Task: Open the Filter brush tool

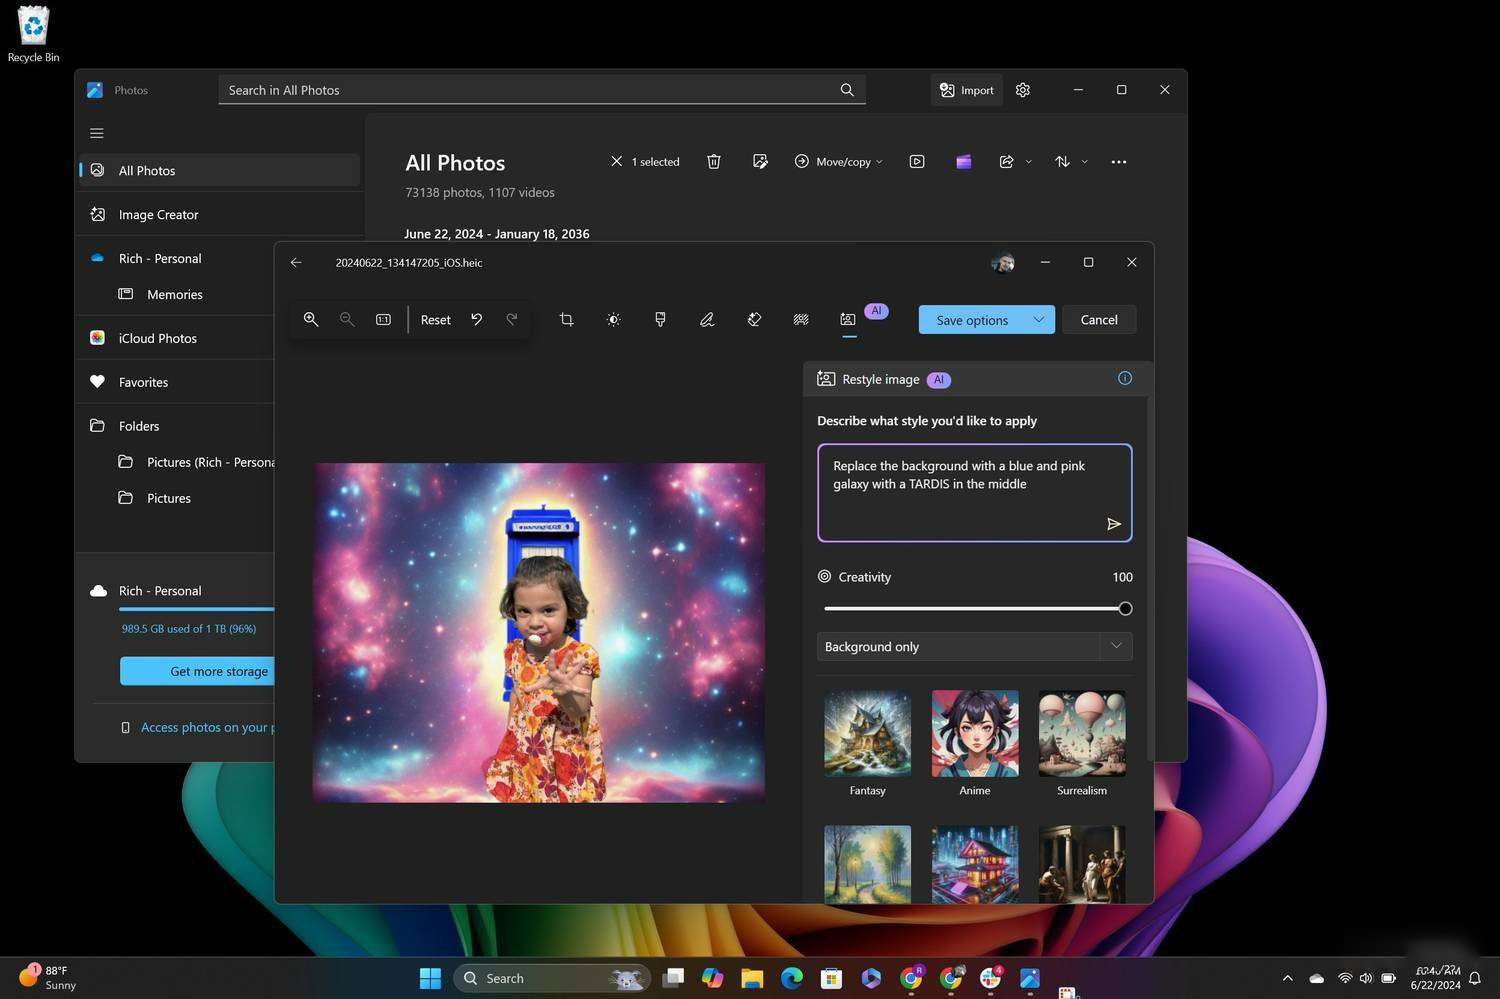Action: pyautogui.click(x=660, y=319)
